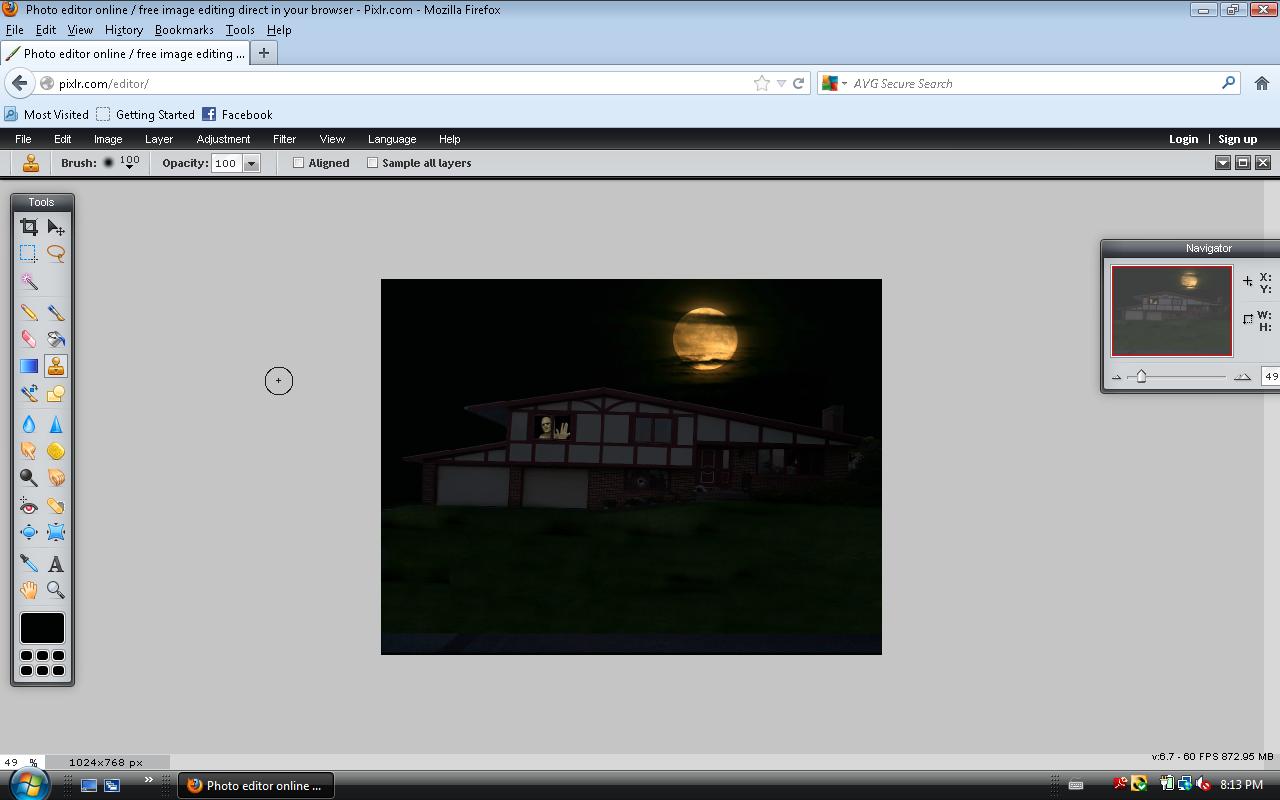Image resolution: width=1280 pixels, height=800 pixels.
Task: Open the Facebook bookmark
Action: 237,115
